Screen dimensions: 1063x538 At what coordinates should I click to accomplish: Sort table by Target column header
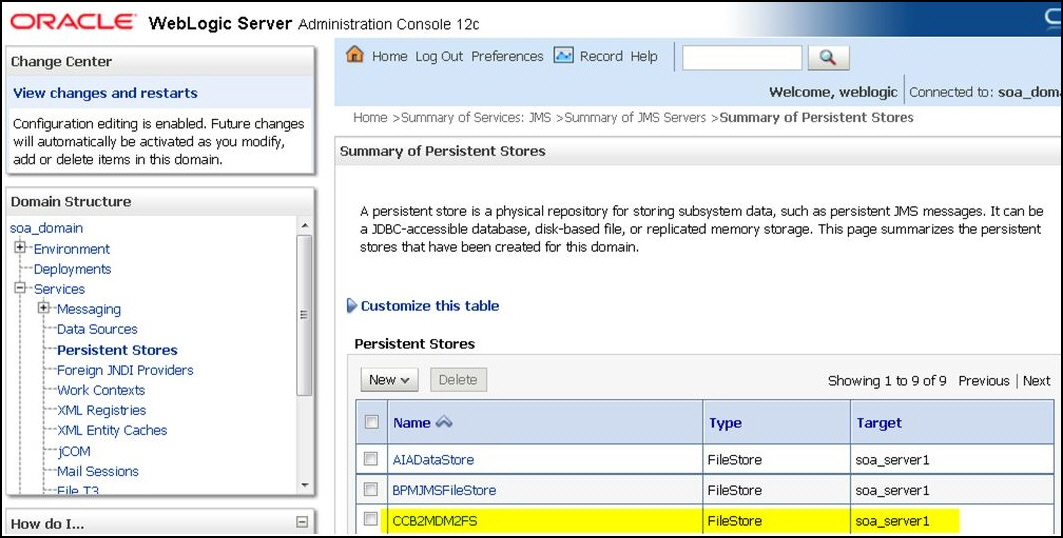point(879,423)
